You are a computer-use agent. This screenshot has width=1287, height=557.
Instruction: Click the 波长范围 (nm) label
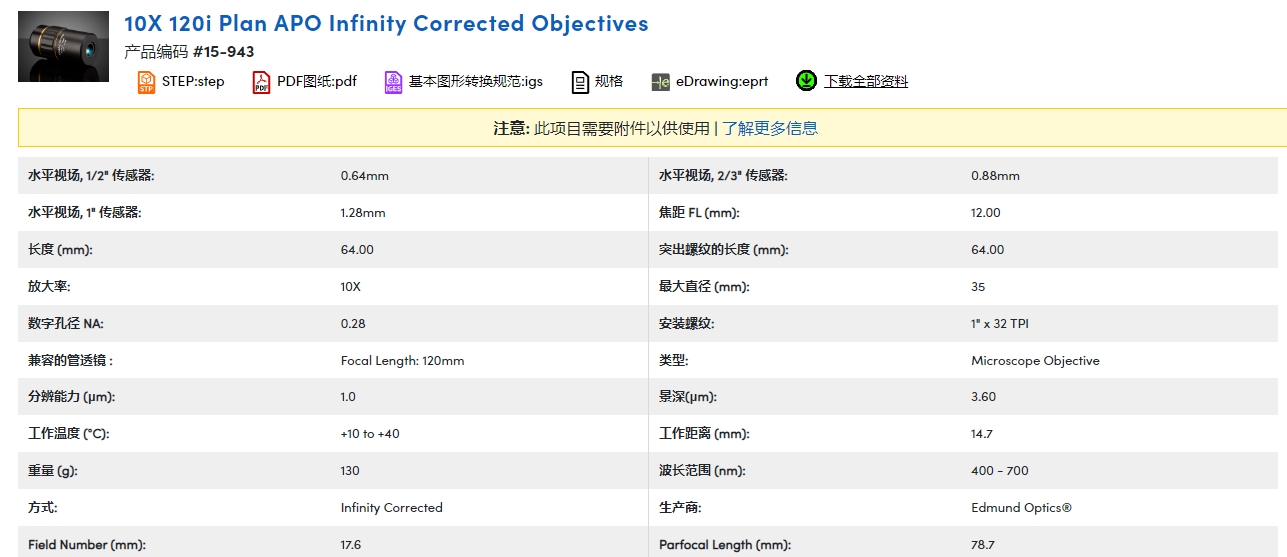703,471
